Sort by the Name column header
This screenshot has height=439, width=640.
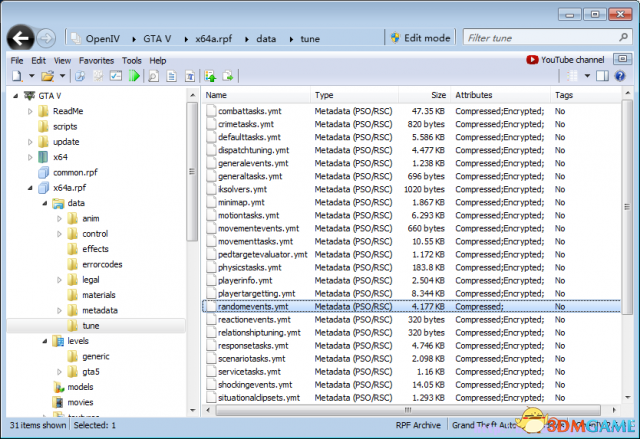pos(256,95)
